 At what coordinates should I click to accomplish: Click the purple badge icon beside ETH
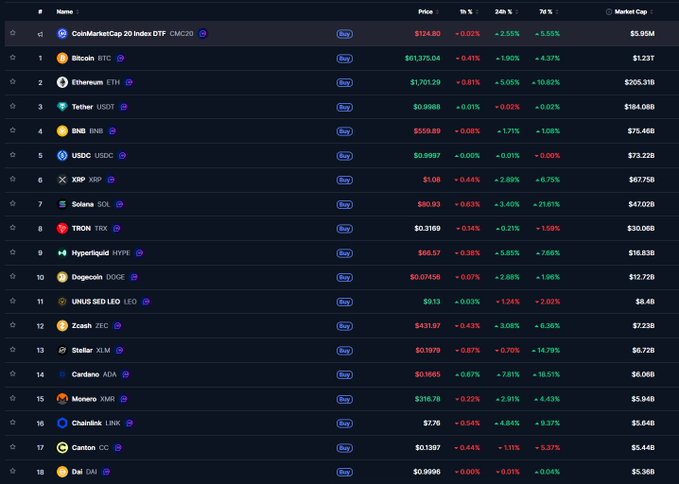pos(129,82)
